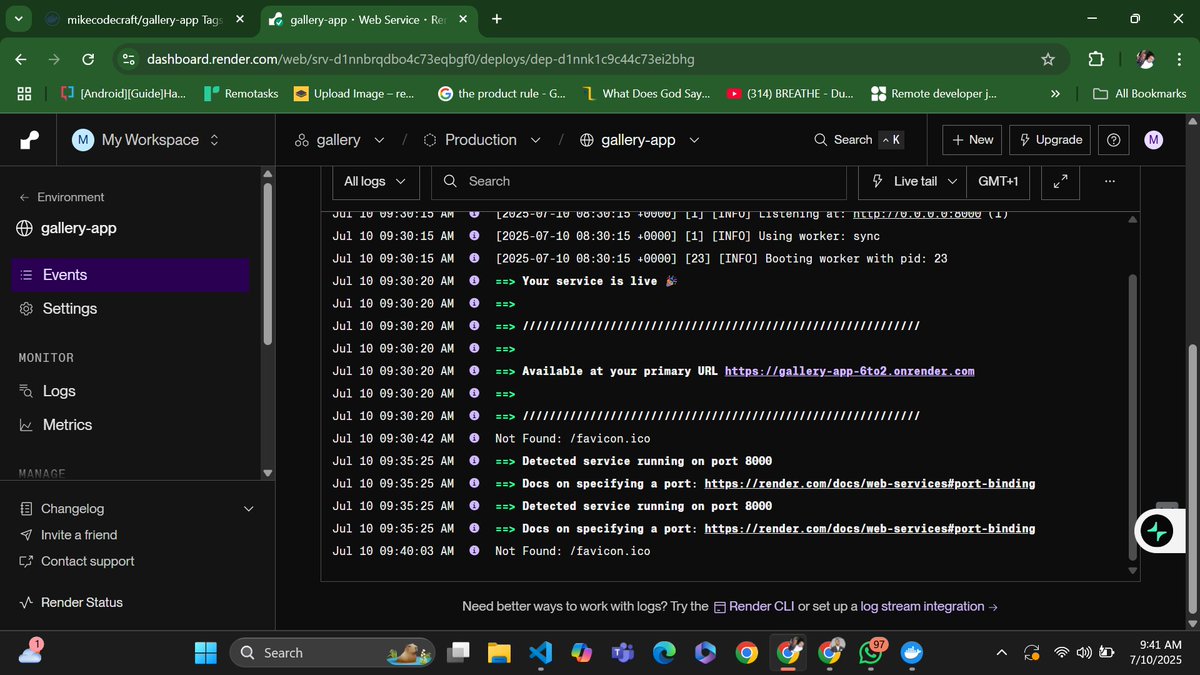This screenshot has width=1200, height=675.
Task: Open the Chrome apps grid icon
Action: [x=25, y=93]
